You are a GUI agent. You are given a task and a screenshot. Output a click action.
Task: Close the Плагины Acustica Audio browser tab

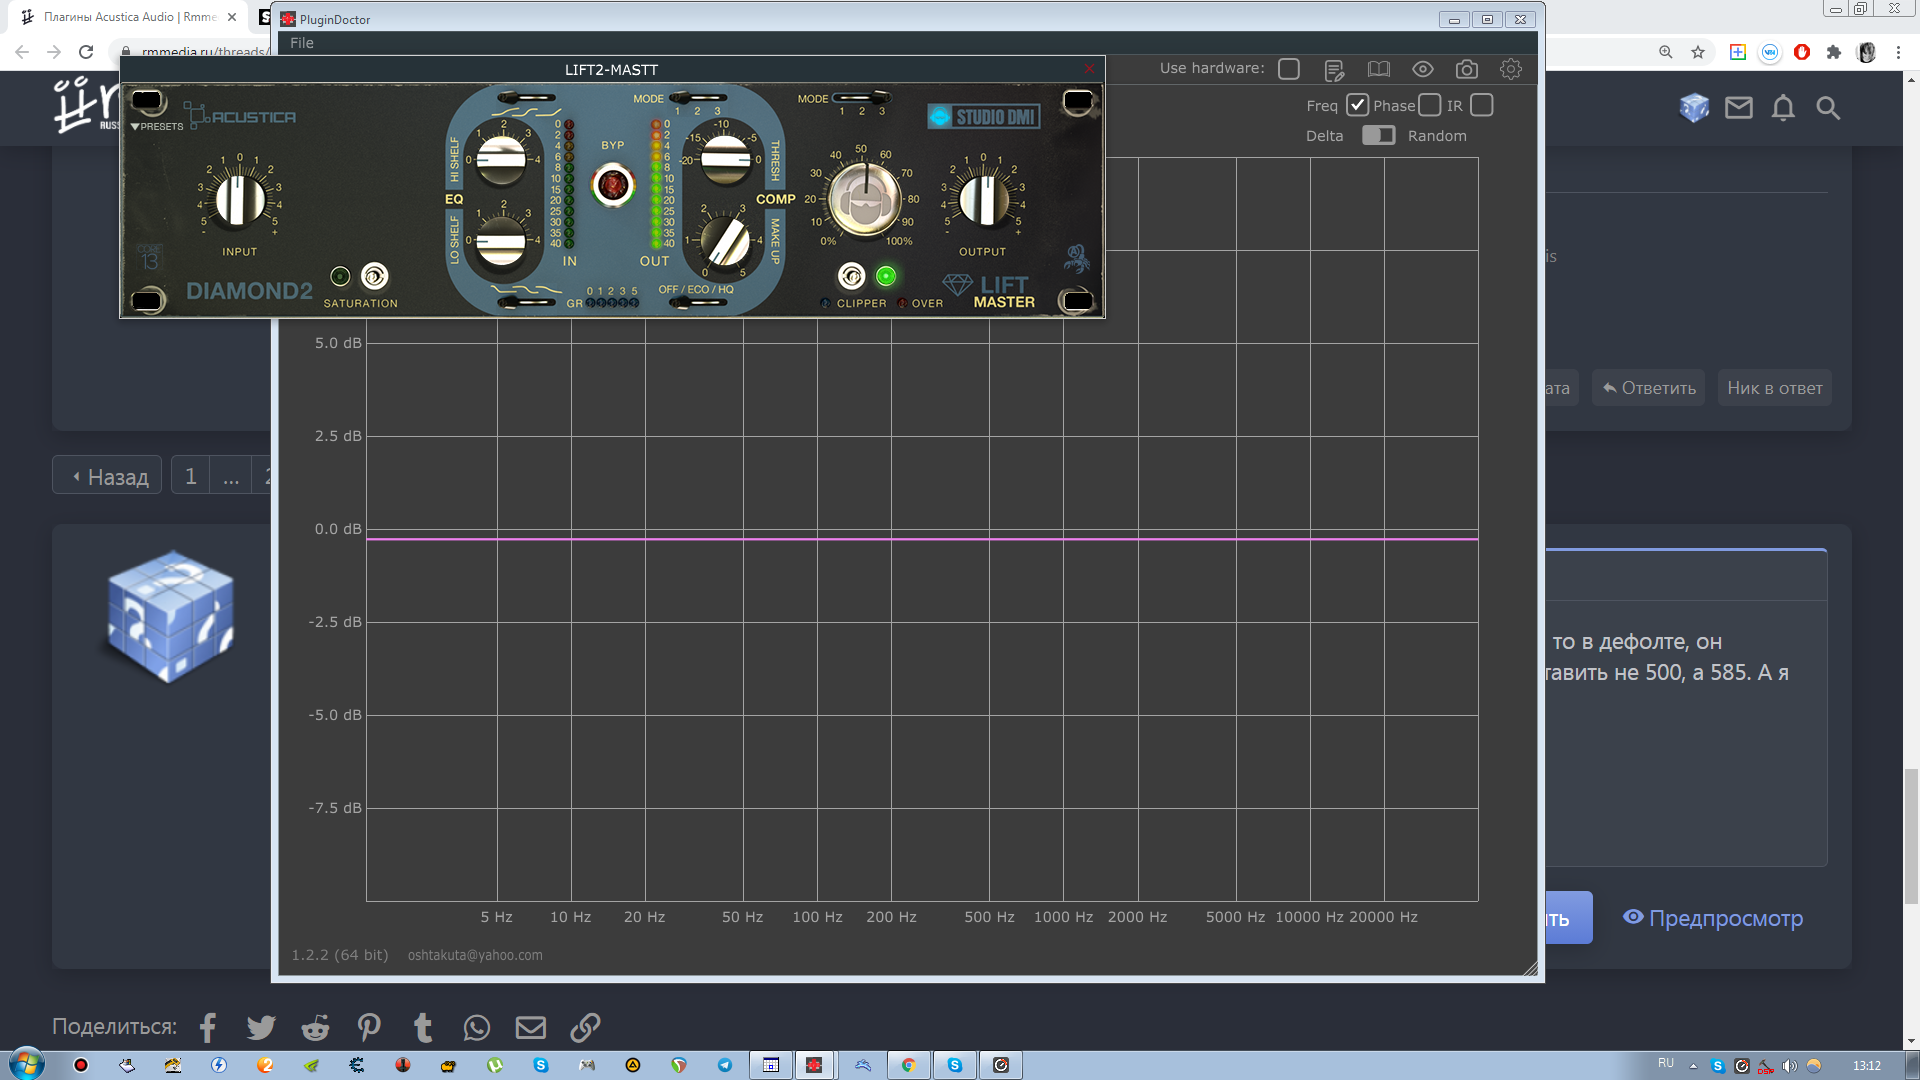(x=232, y=17)
